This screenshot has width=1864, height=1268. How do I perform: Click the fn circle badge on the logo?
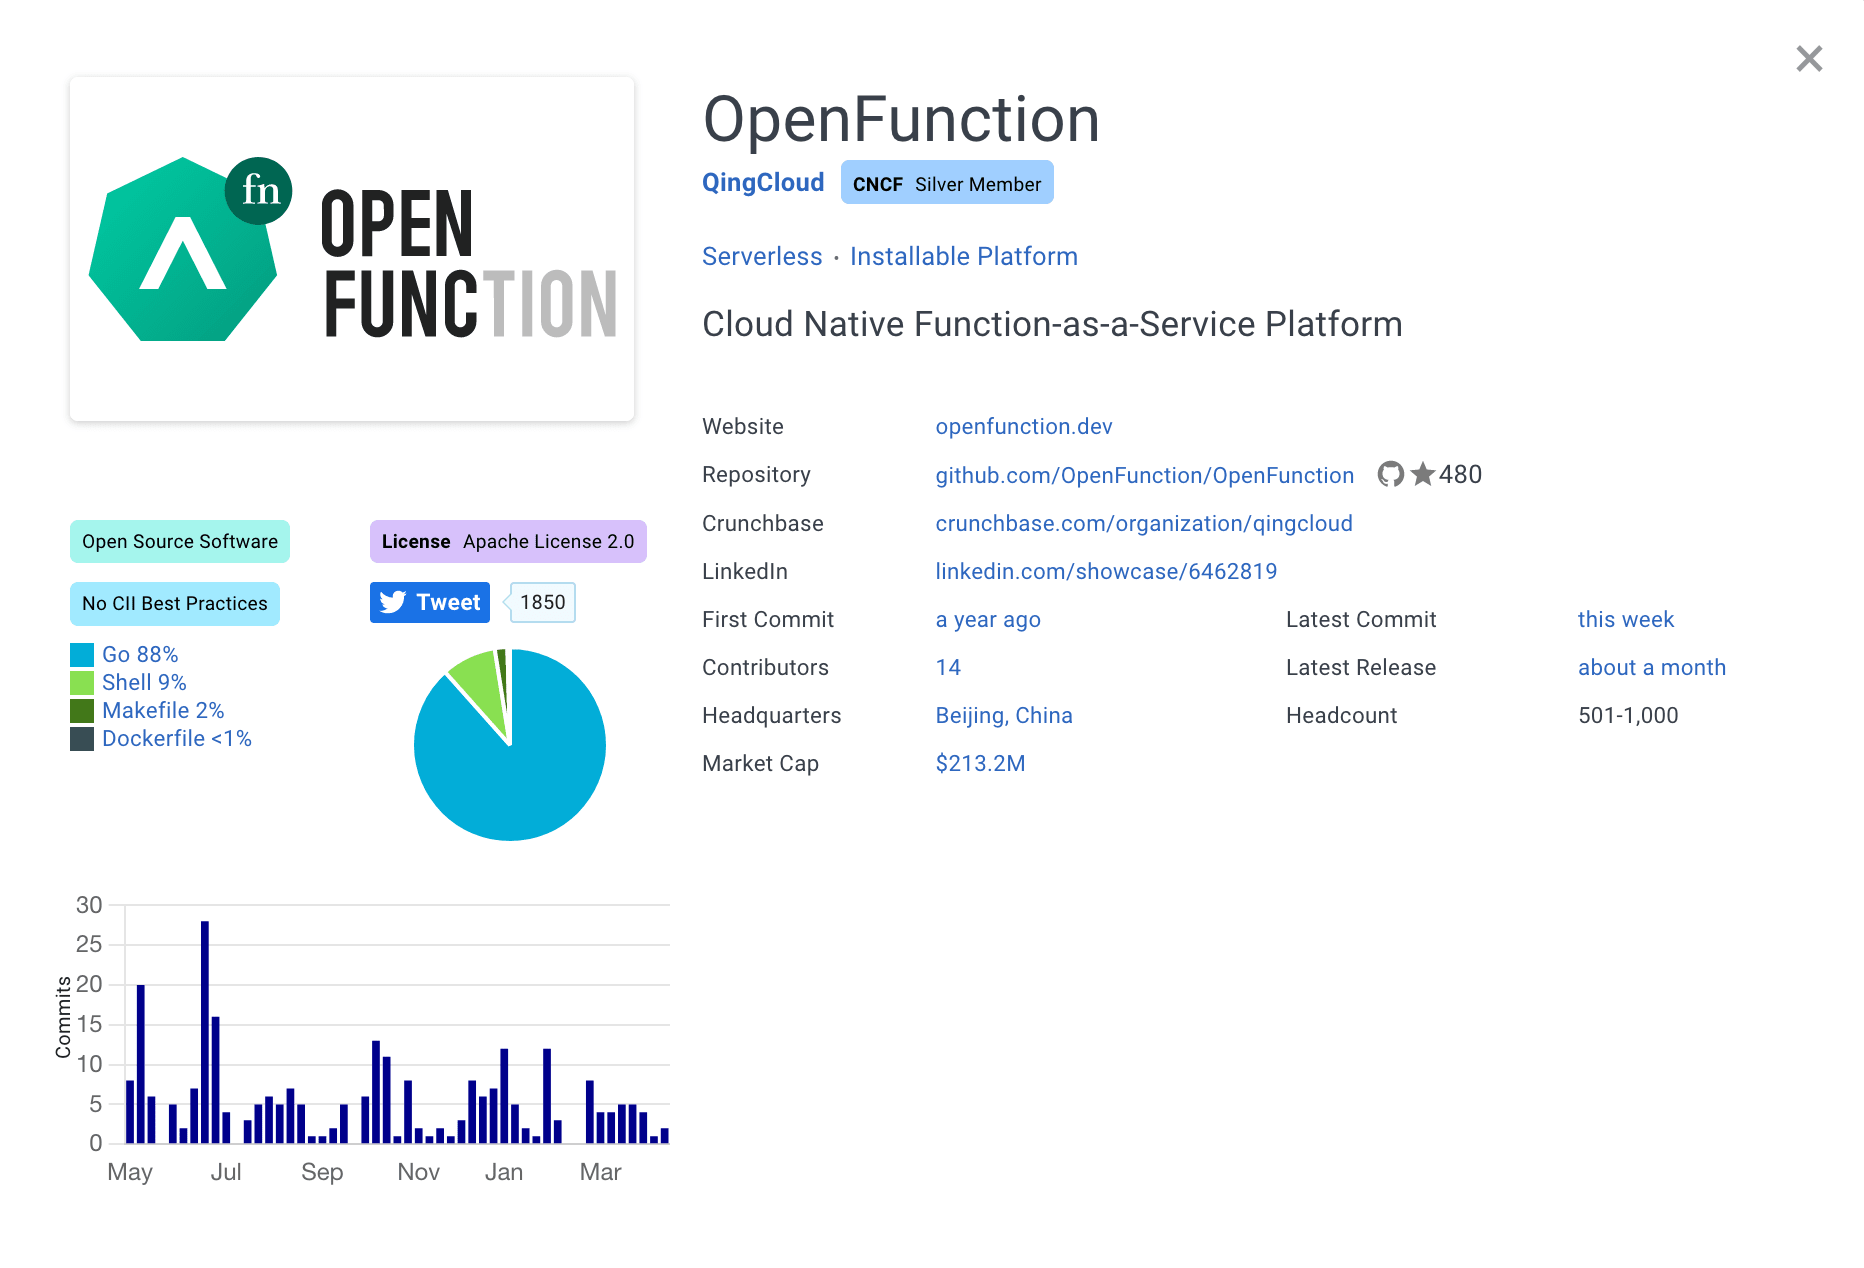click(x=258, y=190)
